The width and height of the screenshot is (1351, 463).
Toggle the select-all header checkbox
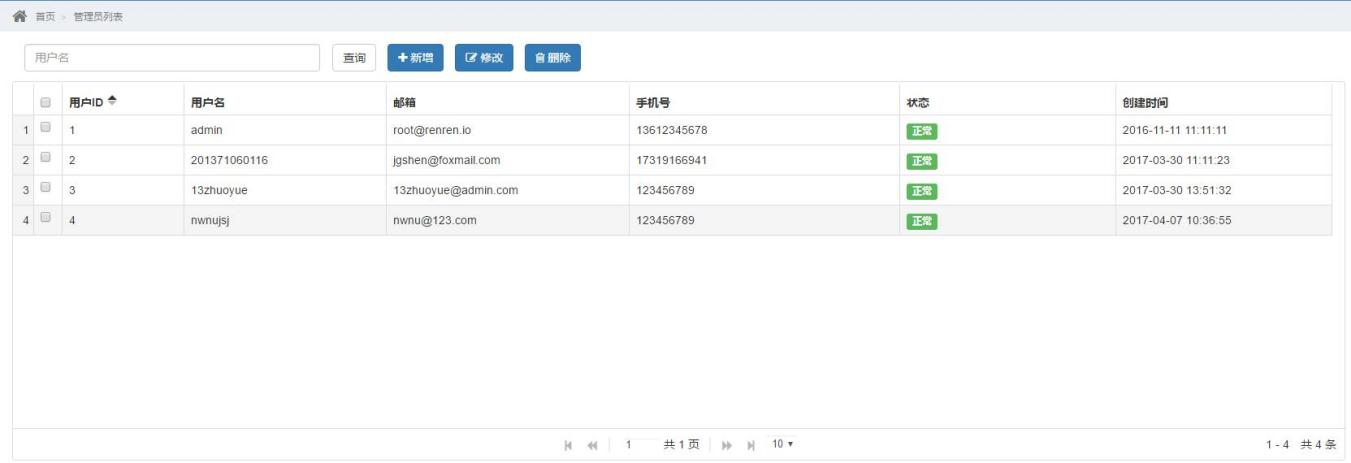pos(45,102)
